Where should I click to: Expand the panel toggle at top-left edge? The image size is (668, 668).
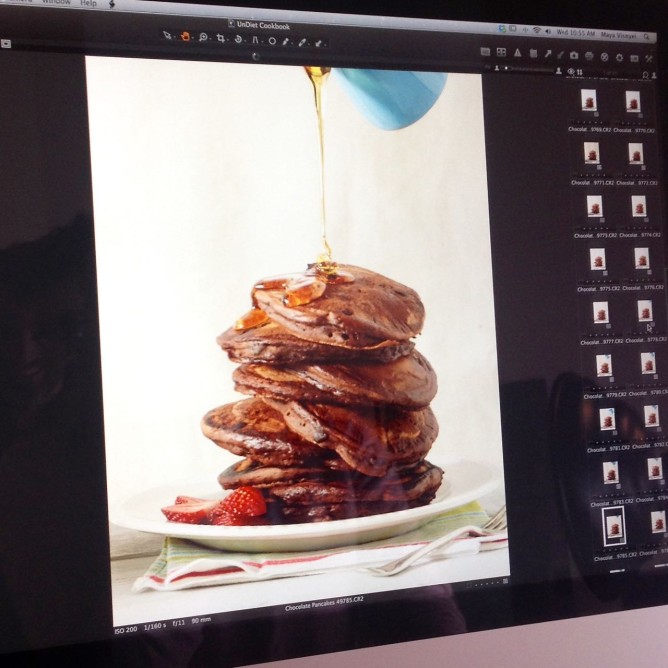(5, 44)
